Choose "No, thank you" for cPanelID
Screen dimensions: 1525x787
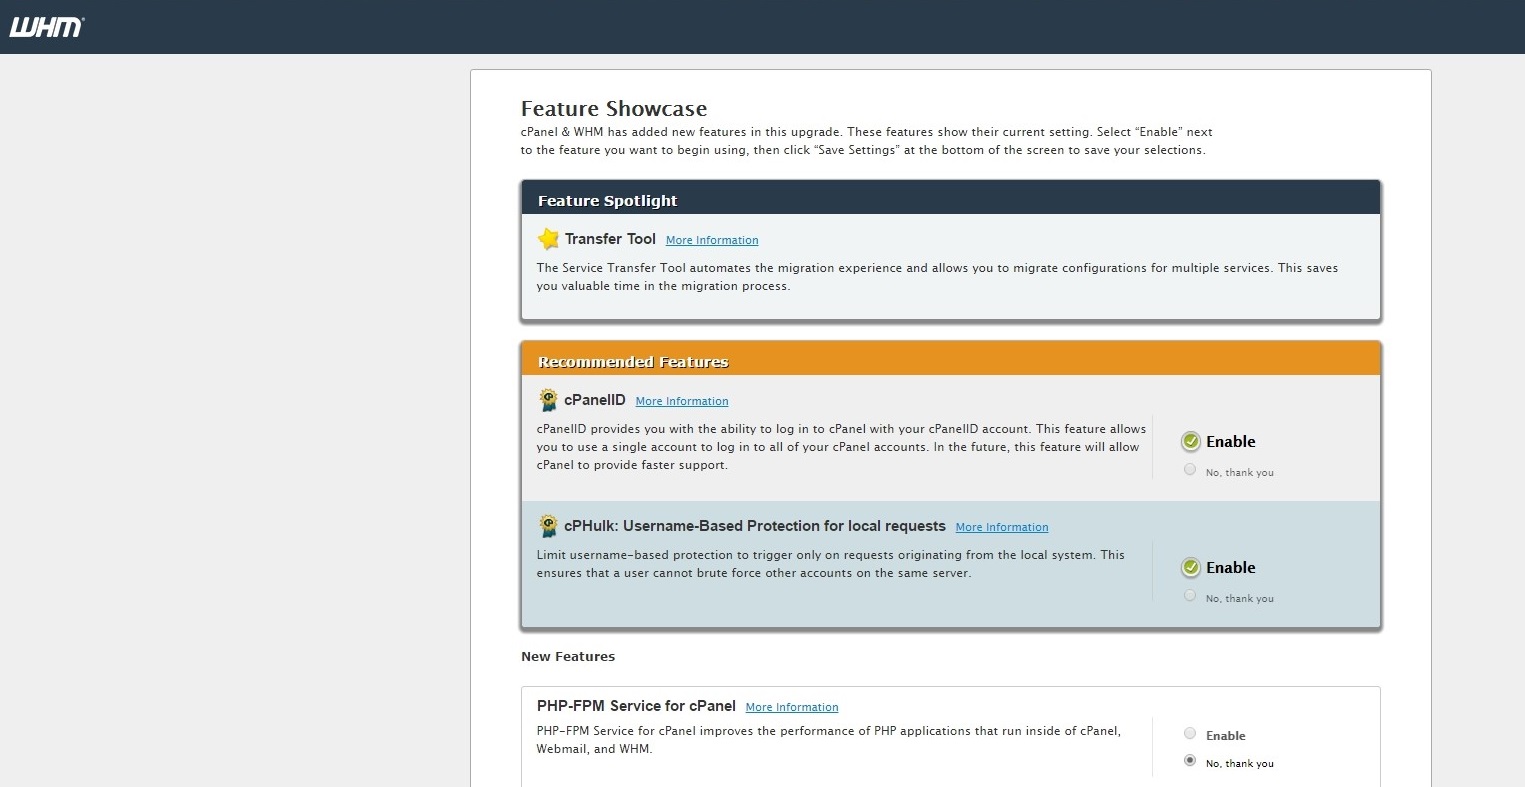tap(1190, 470)
